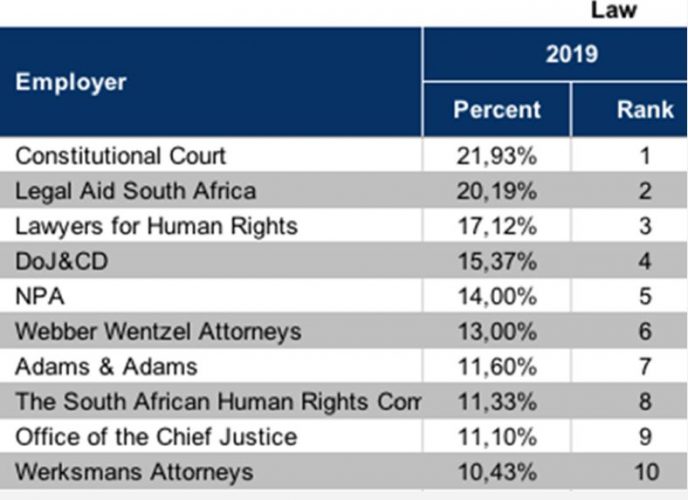The width and height of the screenshot is (688, 500).
Task: Select the 13,00% percent cell
Action: [x=496, y=331]
